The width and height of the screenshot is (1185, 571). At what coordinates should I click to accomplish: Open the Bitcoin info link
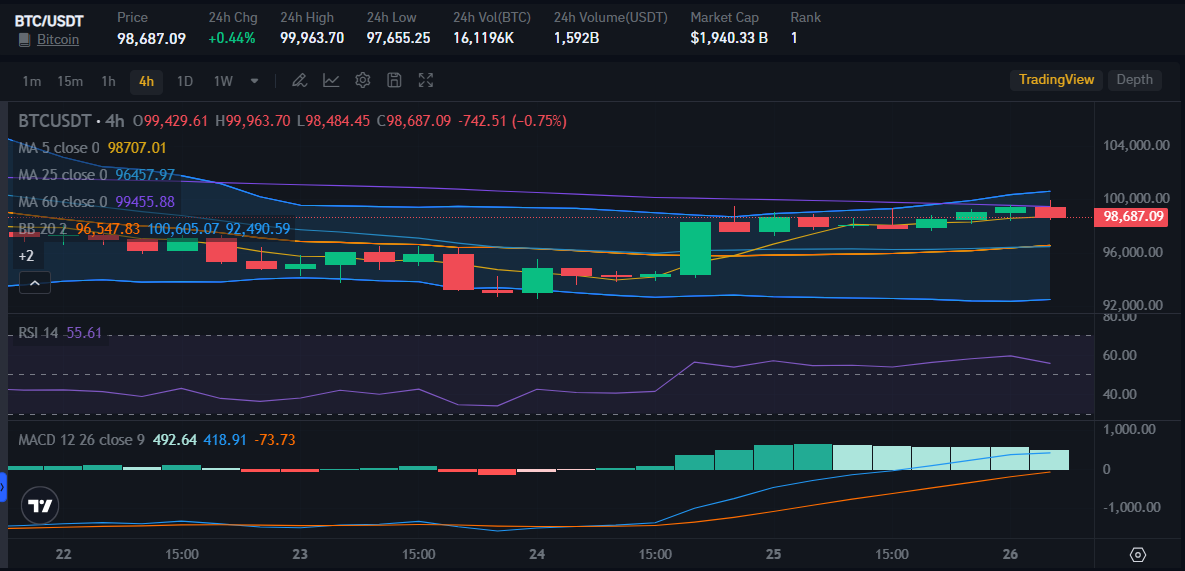pos(58,39)
